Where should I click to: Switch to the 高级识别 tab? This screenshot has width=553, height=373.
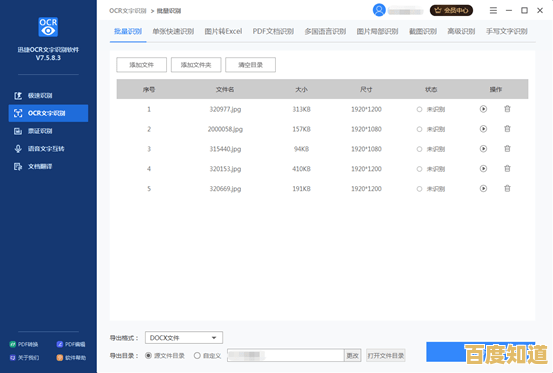click(461, 31)
